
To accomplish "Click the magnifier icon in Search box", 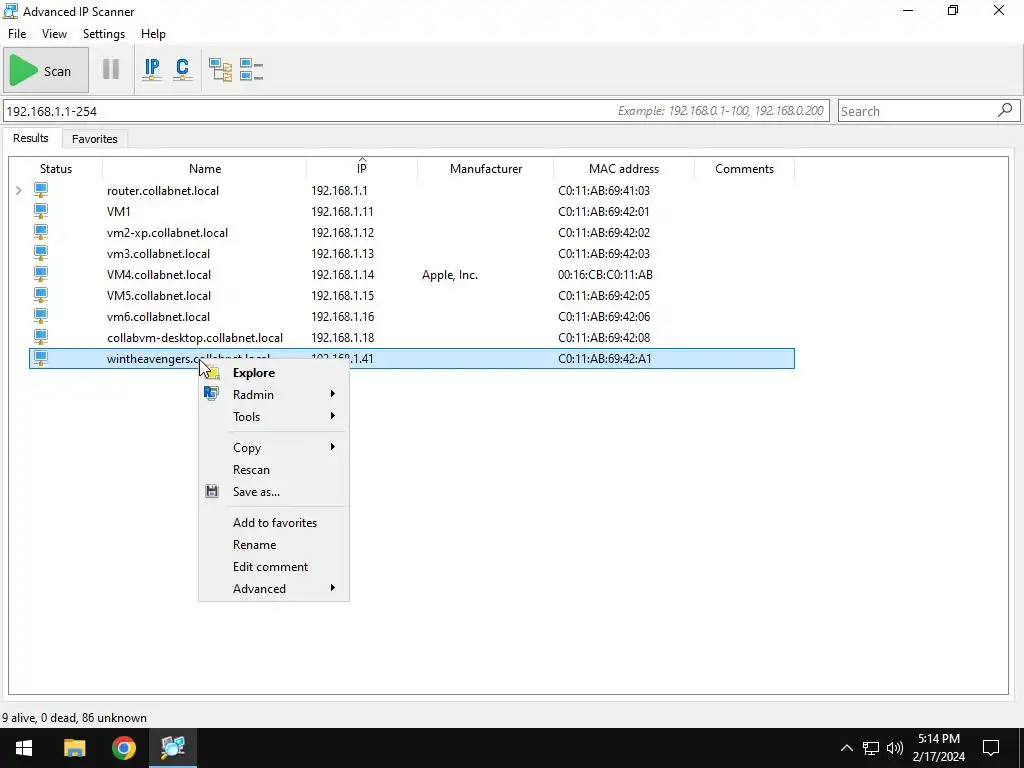I will pyautogui.click(x=1005, y=110).
